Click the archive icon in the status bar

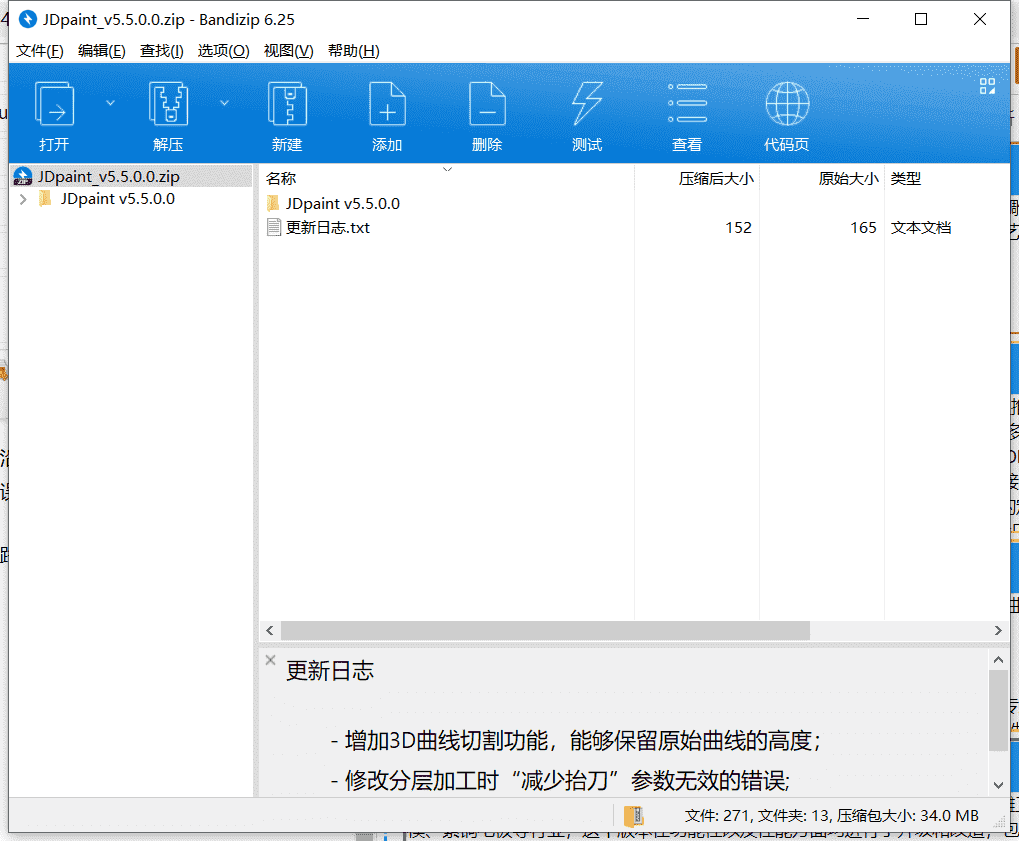(x=634, y=816)
